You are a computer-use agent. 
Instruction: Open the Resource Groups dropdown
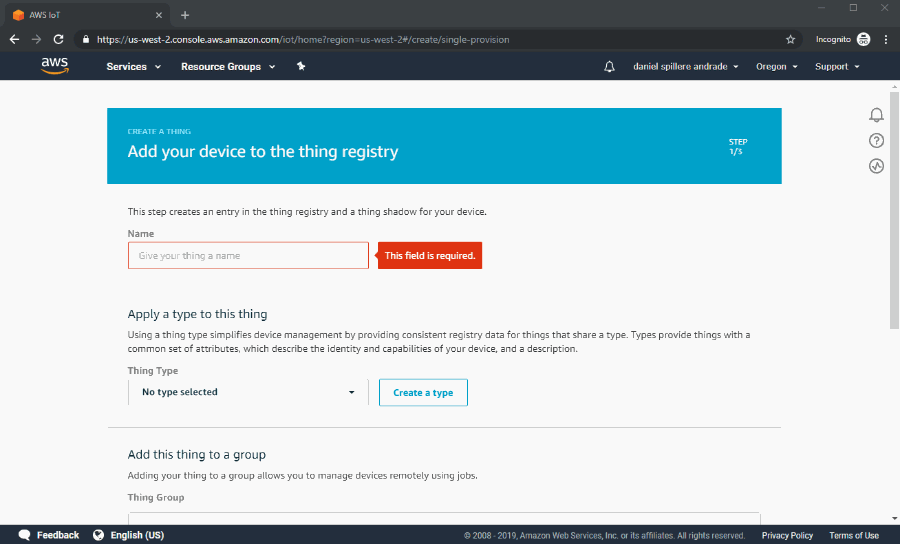coord(228,67)
